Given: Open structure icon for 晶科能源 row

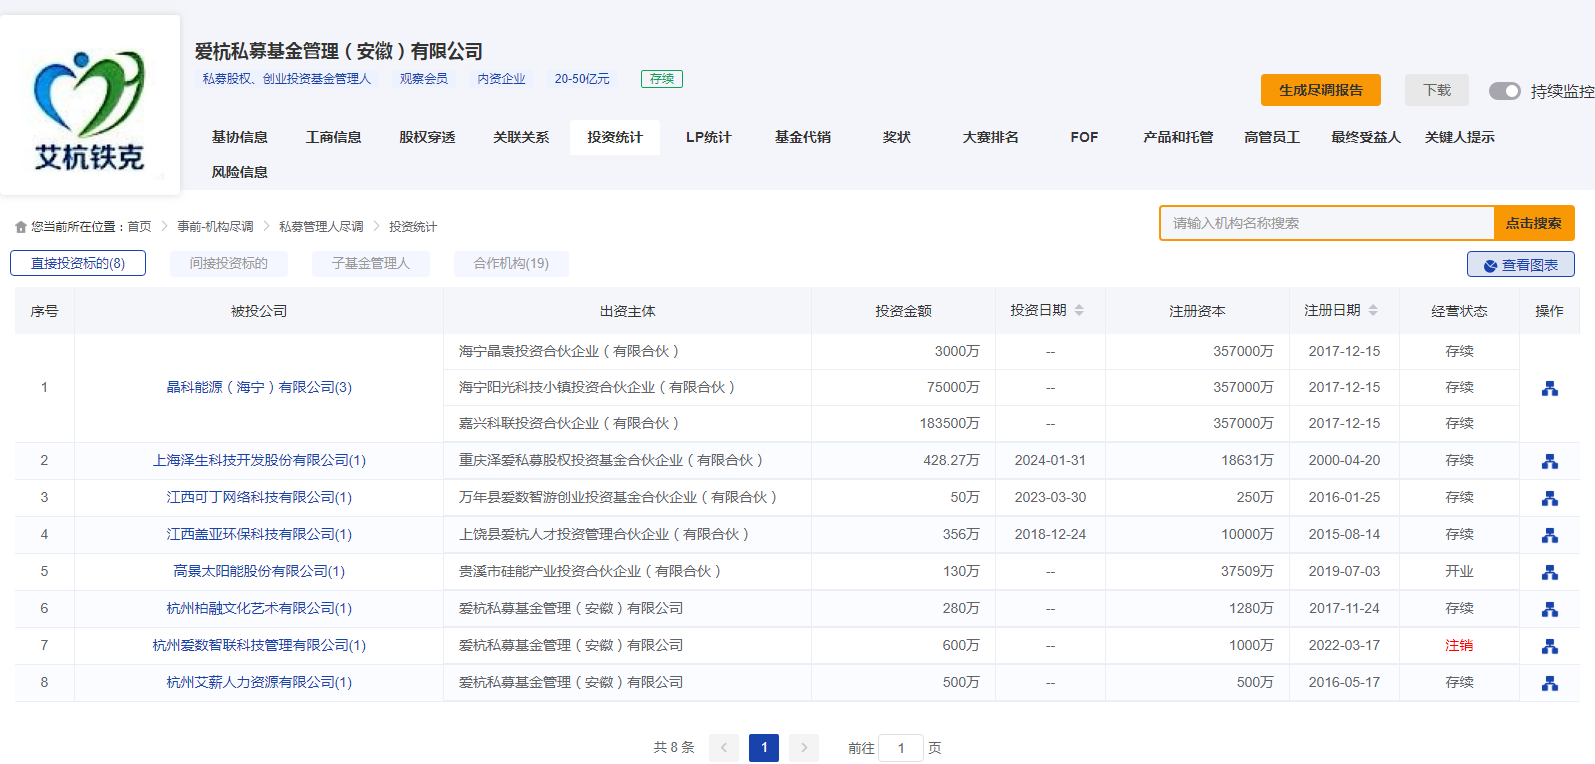Looking at the screenshot, I should [1549, 388].
